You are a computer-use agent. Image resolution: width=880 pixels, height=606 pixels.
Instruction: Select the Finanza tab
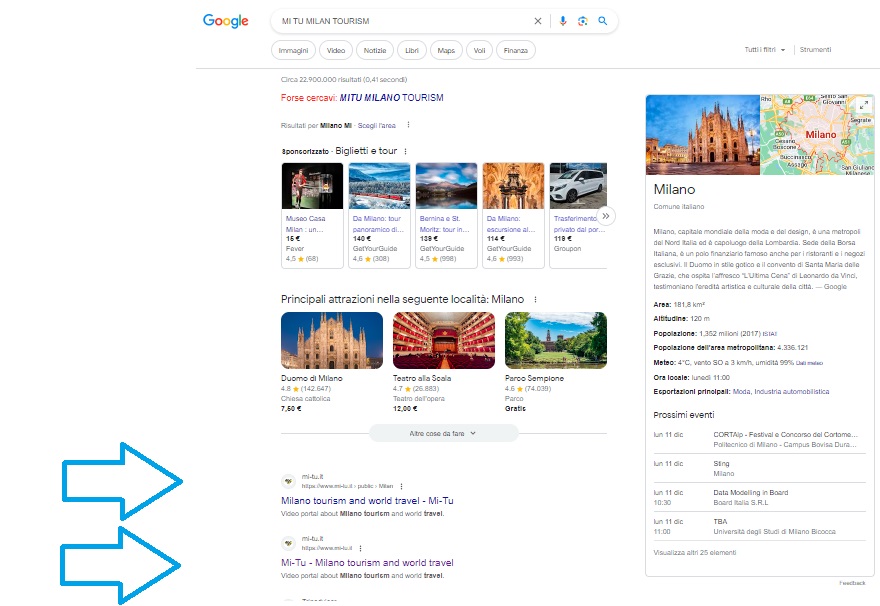[x=516, y=50]
